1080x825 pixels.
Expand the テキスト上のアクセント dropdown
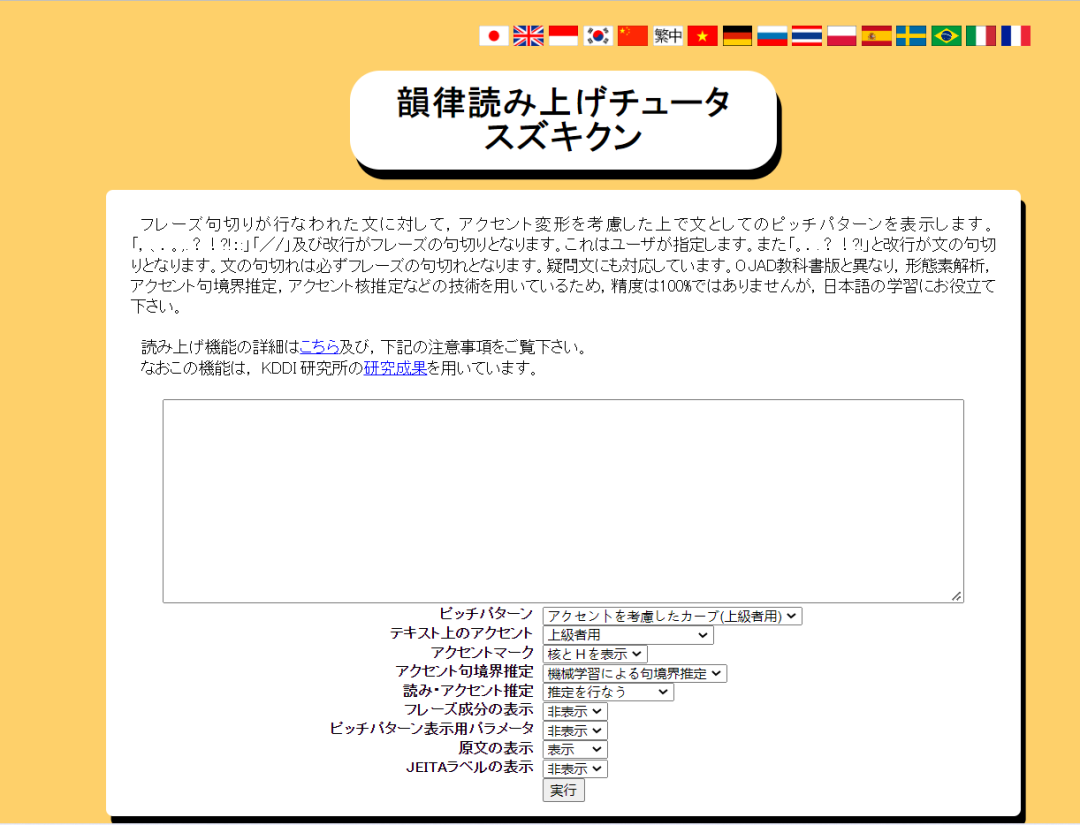[628, 635]
